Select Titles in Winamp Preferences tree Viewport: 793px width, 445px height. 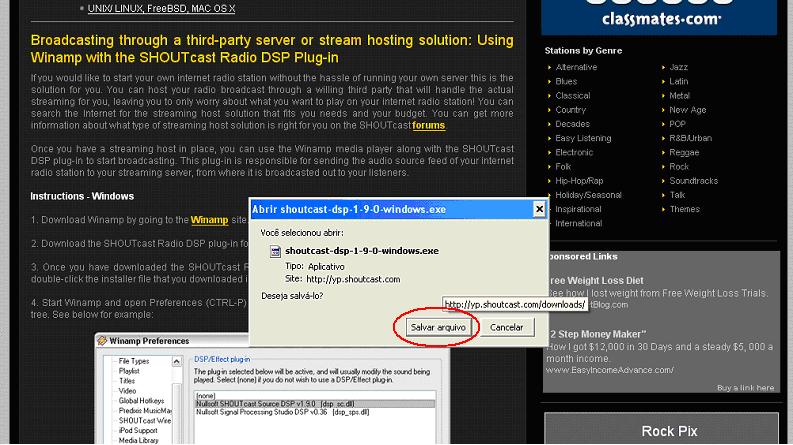(x=126, y=381)
